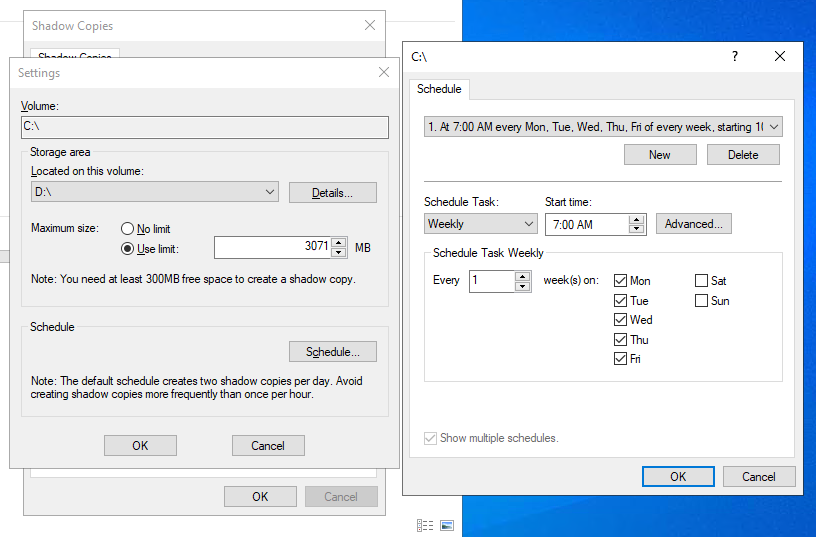
Task: Uncheck the Thu checkbox
Action: click(620, 340)
